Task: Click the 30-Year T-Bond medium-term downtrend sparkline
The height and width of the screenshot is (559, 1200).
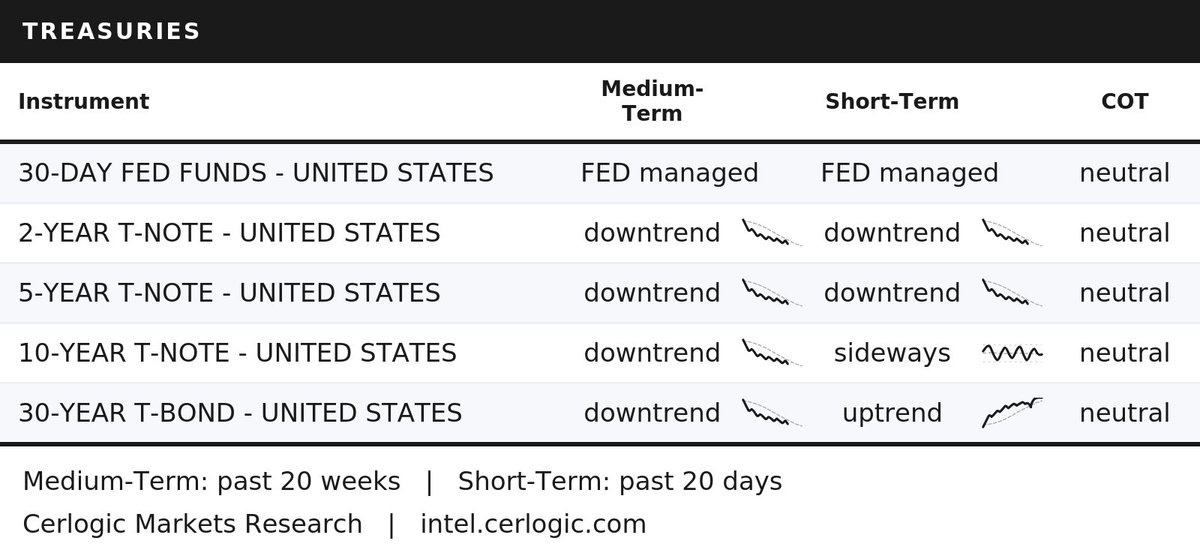Action: pyautogui.click(x=772, y=413)
